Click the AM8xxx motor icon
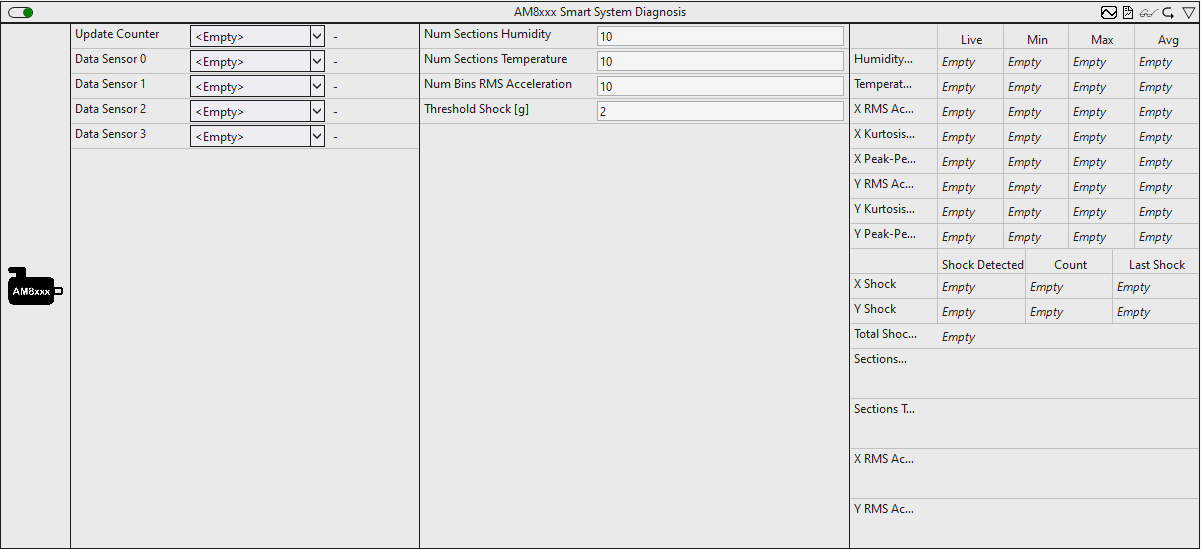 tap(35, 287)
